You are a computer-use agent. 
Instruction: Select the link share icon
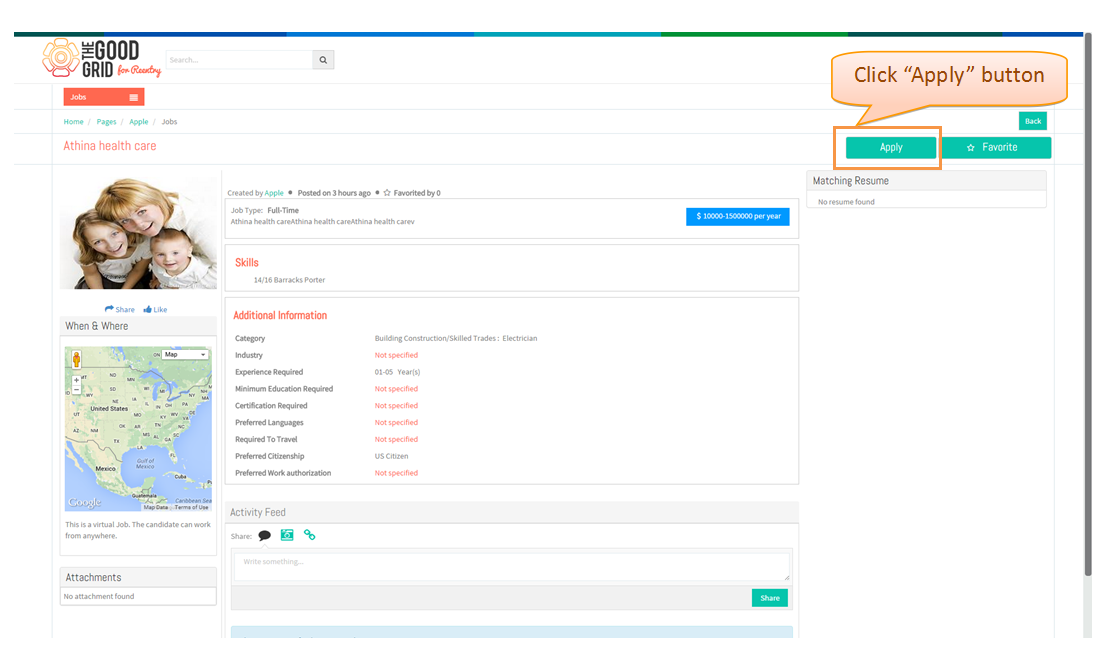[309, 535]
